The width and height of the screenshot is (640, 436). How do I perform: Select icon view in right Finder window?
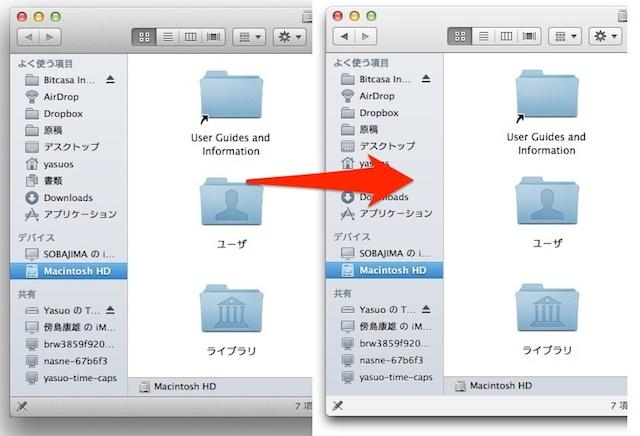click(x=460, y=36)
